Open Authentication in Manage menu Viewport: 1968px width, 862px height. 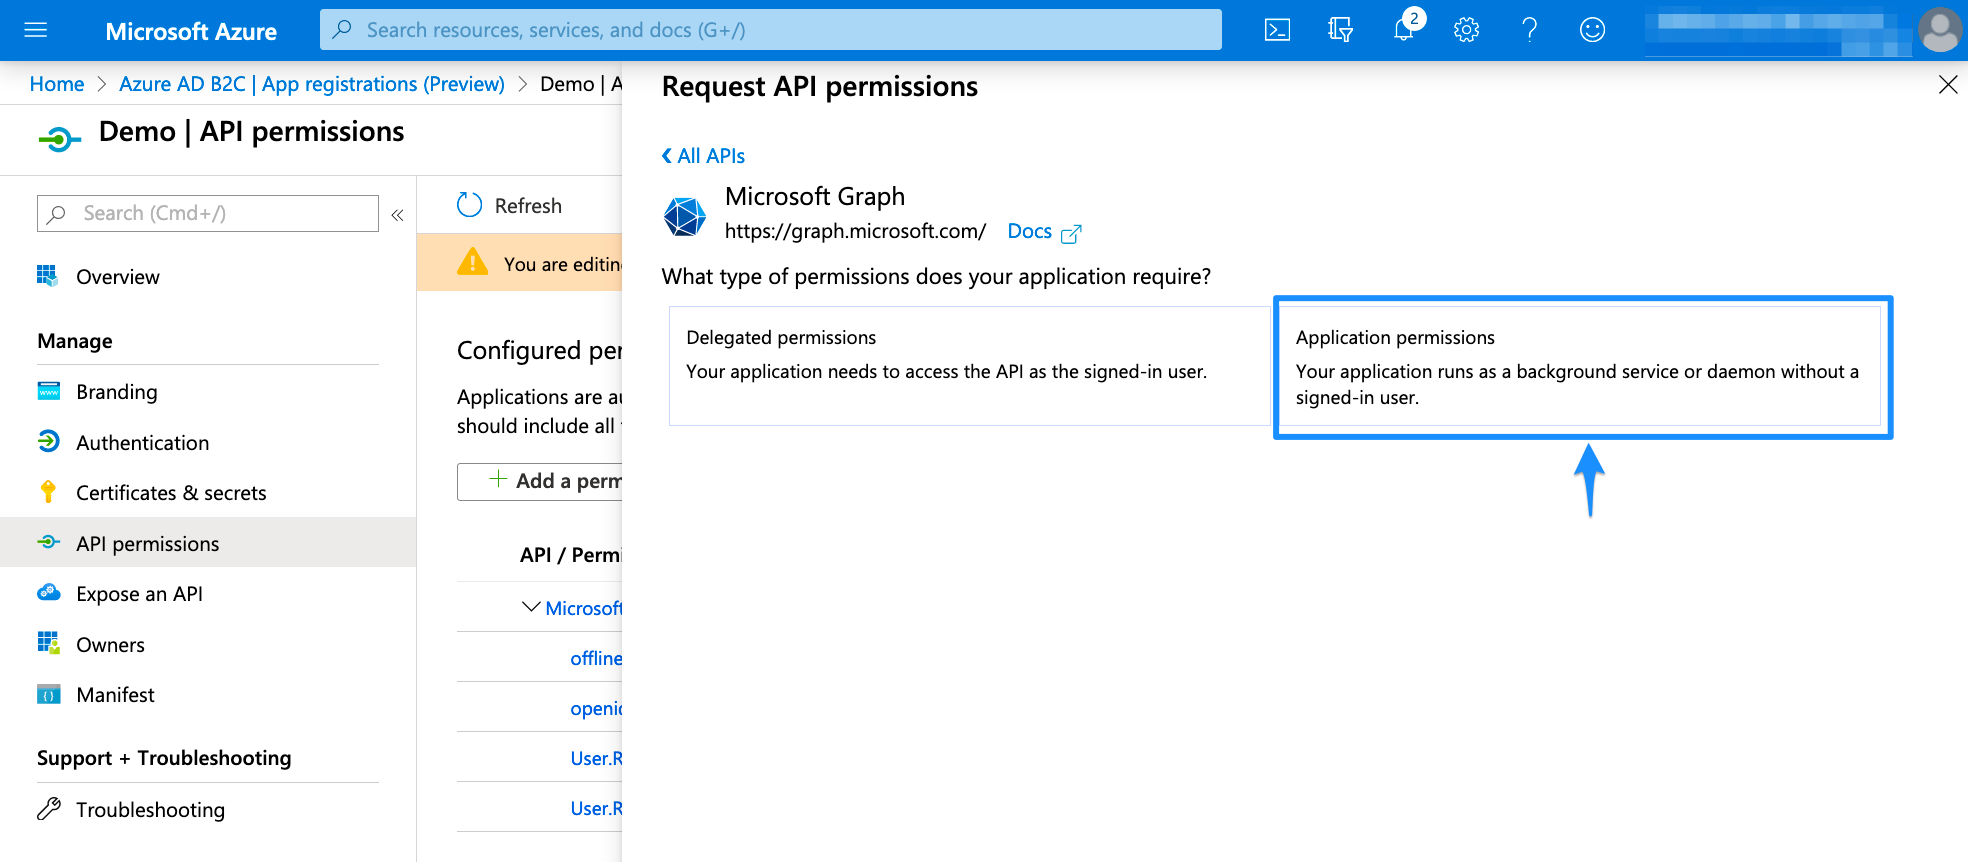(142, 443)
